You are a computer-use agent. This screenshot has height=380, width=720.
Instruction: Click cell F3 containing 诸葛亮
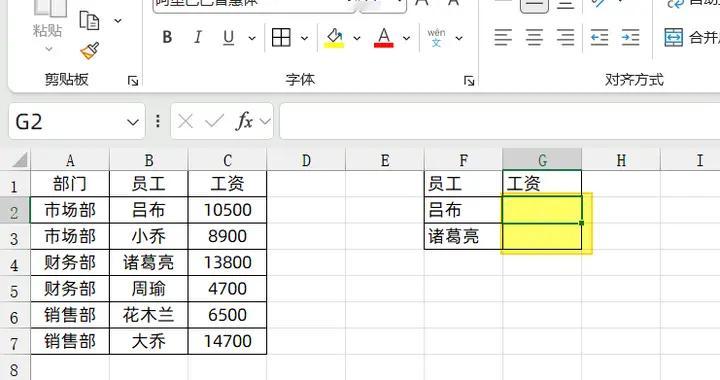463,236
